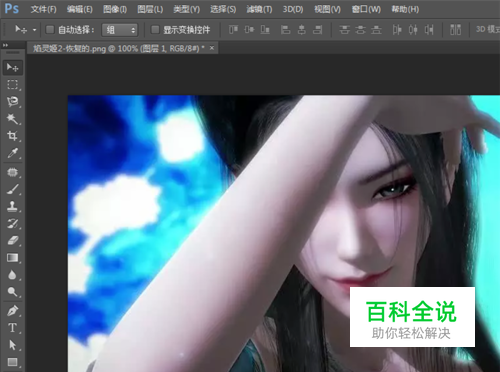500x372 pixels.
Task: Click distribute top edges icon
Action: [x=344, y=30]
